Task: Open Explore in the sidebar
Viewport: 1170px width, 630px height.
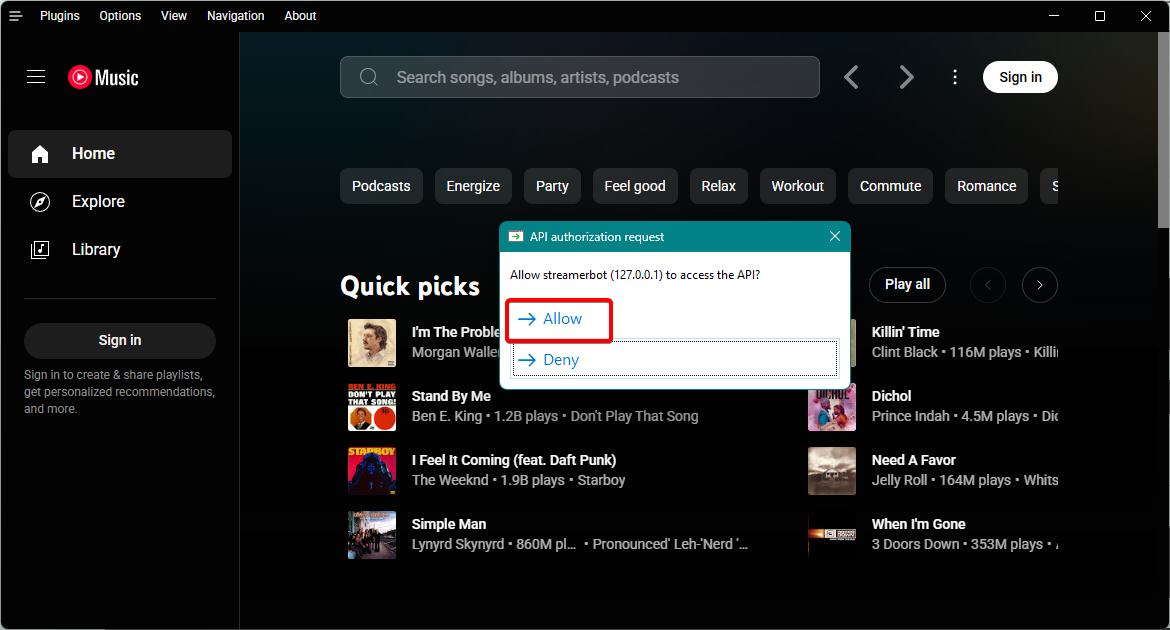Action: click(x=119, y=202)
